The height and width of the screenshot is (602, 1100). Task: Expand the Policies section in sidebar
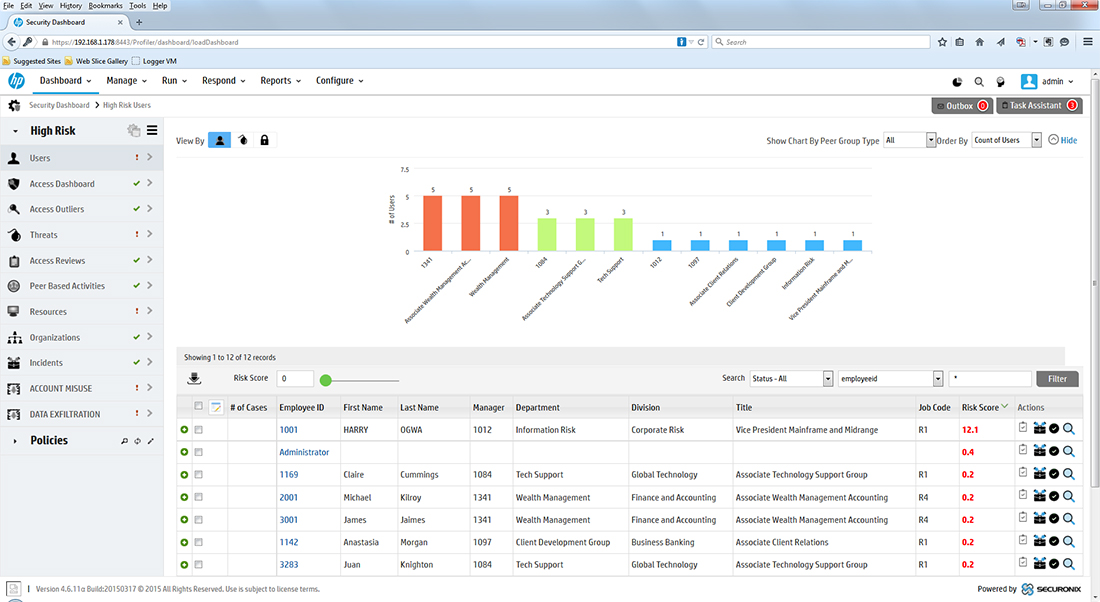tap(16, 440)
